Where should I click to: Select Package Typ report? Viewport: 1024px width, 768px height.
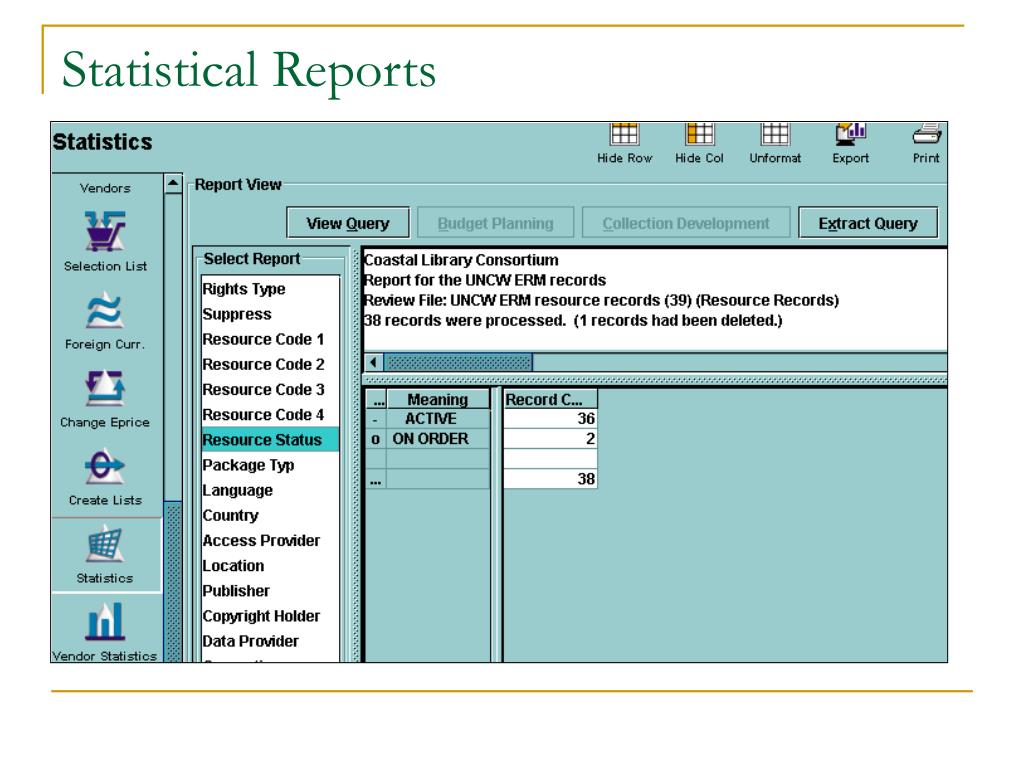click(x=270, y=465)
